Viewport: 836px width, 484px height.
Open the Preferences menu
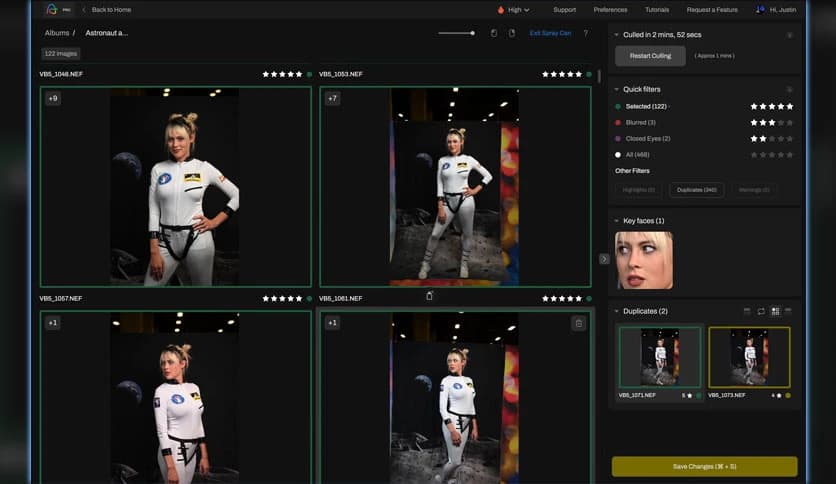[x=610, y=9]
